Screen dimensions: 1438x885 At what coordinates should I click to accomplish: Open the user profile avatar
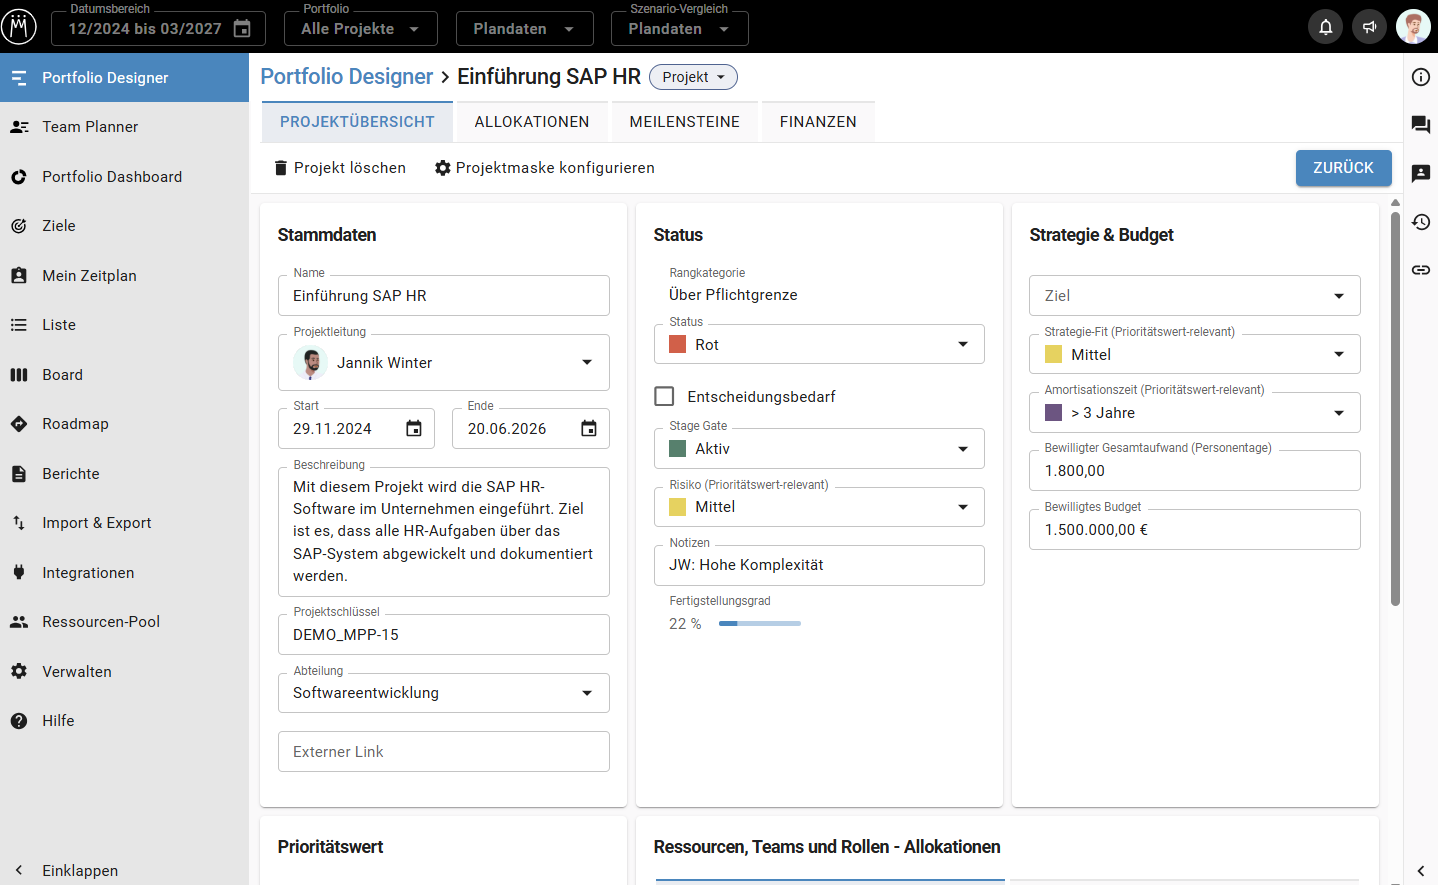pos(1413,27)
